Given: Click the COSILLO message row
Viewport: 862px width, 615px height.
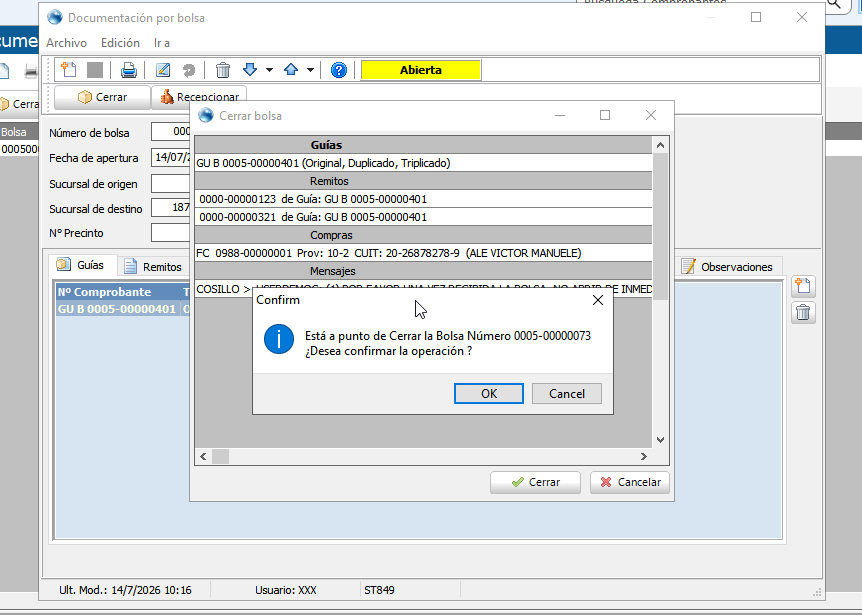Looking at the screenshot, I should pos(423,289).
